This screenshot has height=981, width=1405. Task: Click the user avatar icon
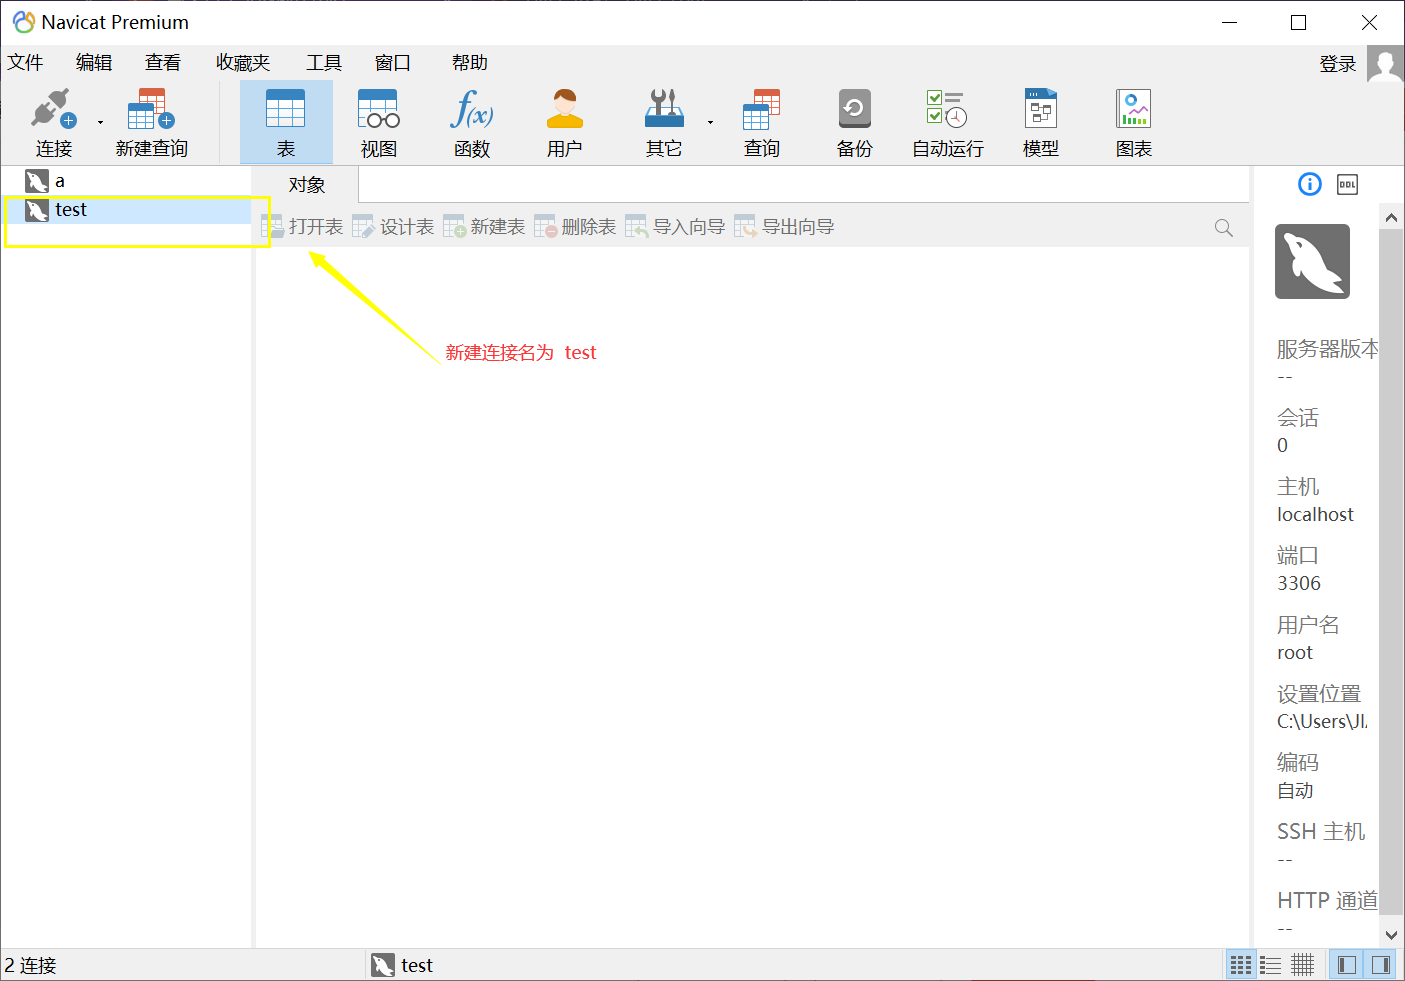[1385, 64]
